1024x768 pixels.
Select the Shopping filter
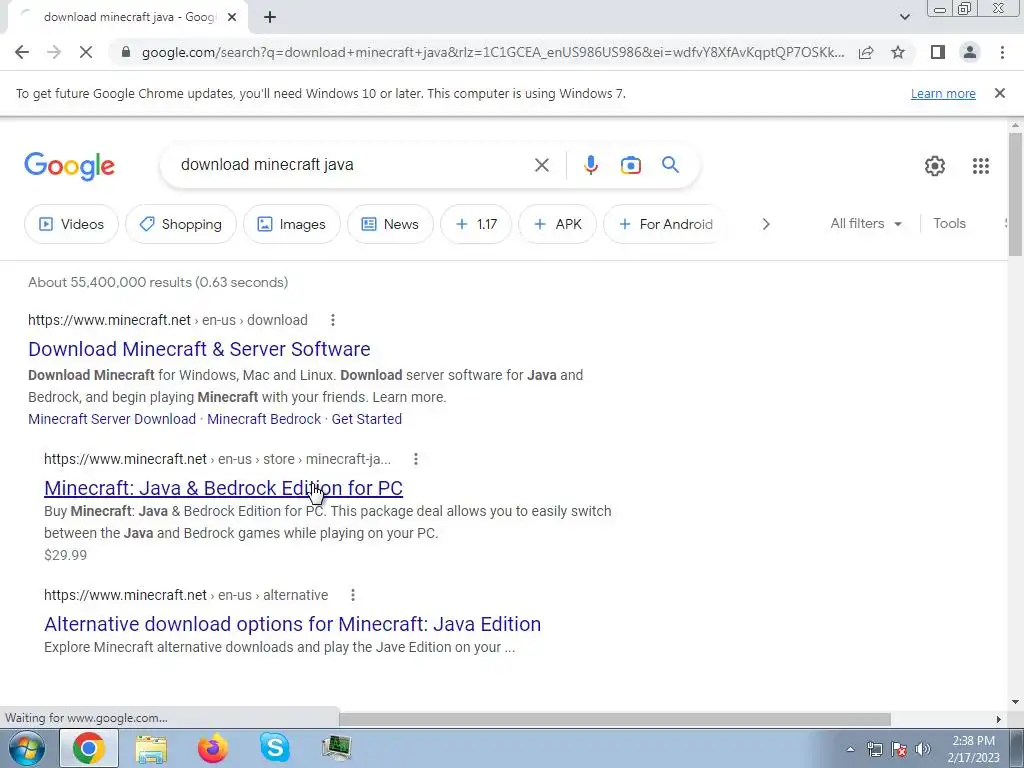point(181,224)
